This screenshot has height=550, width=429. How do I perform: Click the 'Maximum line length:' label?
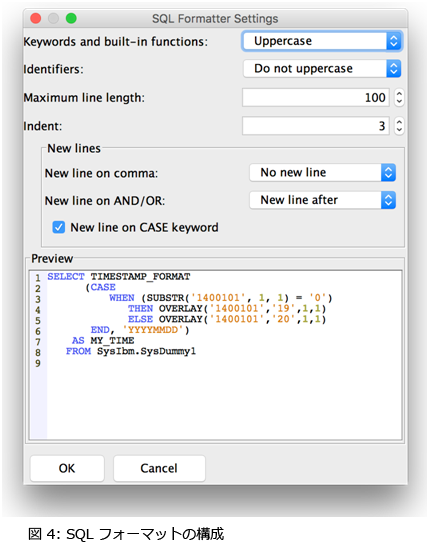[84, 98]
